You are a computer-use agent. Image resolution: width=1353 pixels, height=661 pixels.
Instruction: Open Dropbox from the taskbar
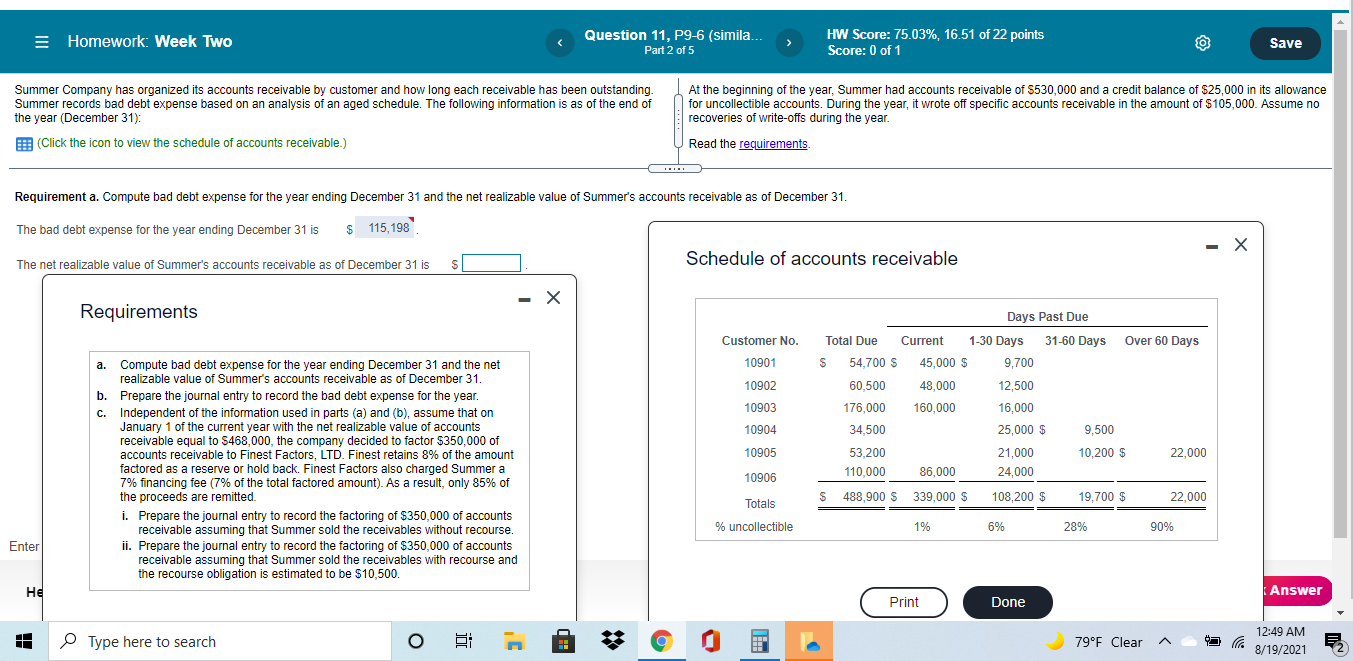612,641
